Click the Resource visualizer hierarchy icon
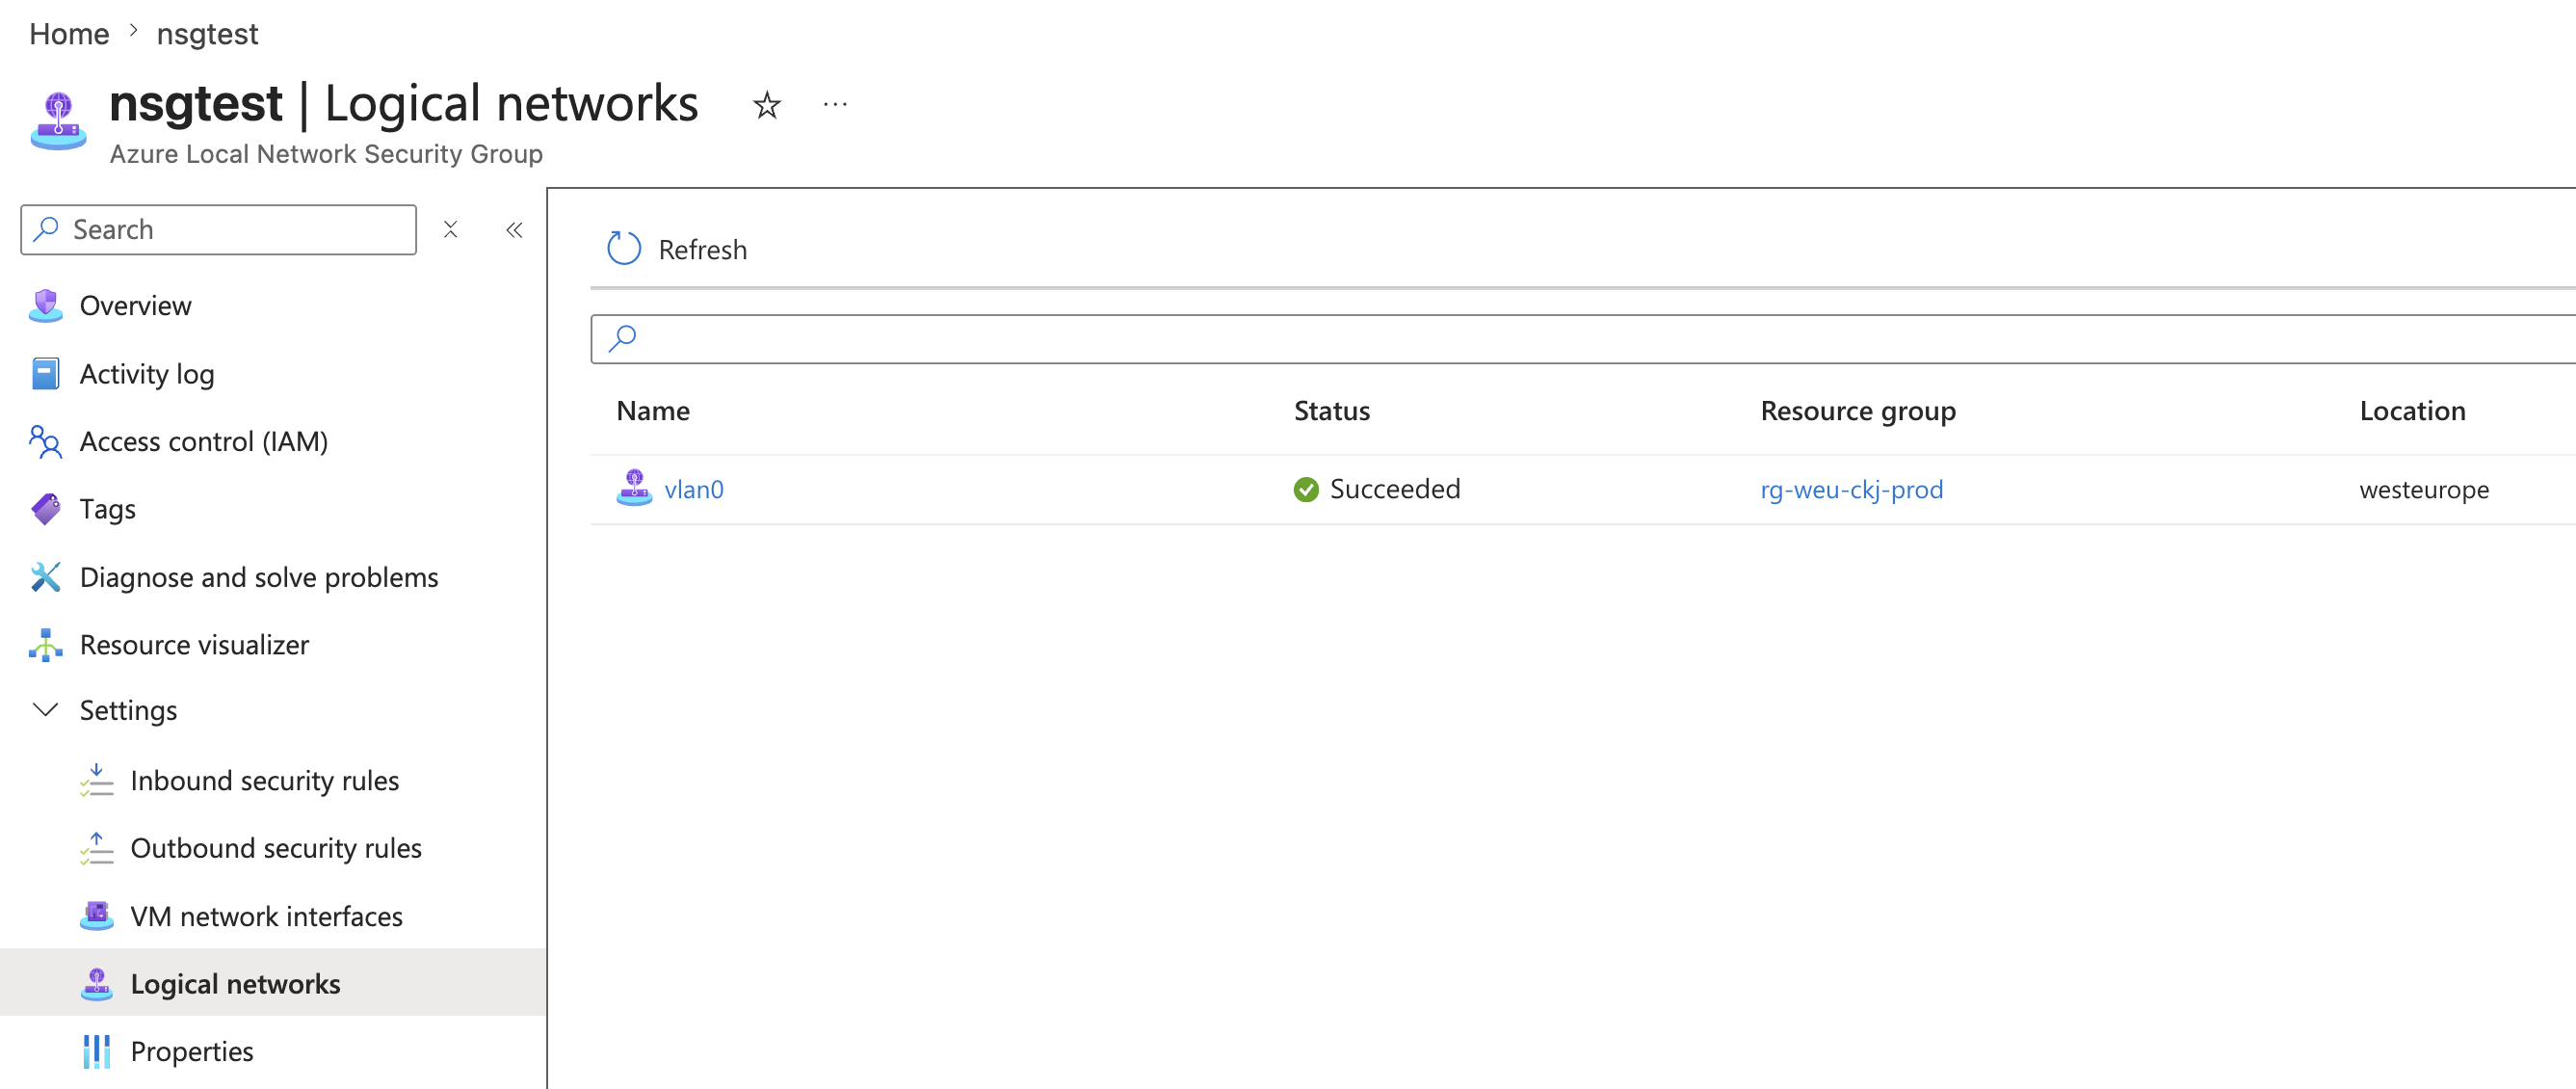 (x=46, y=645)
